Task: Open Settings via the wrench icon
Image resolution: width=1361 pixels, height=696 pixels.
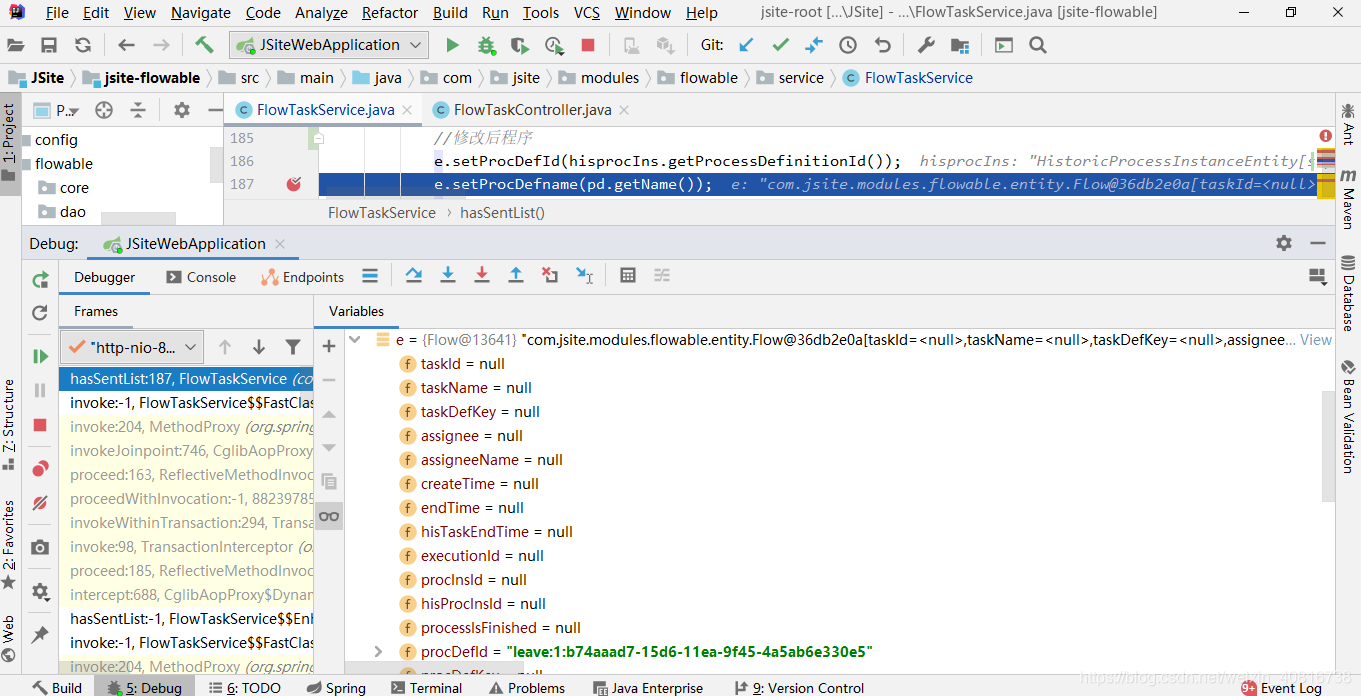Action: click(x=926, y=45)
